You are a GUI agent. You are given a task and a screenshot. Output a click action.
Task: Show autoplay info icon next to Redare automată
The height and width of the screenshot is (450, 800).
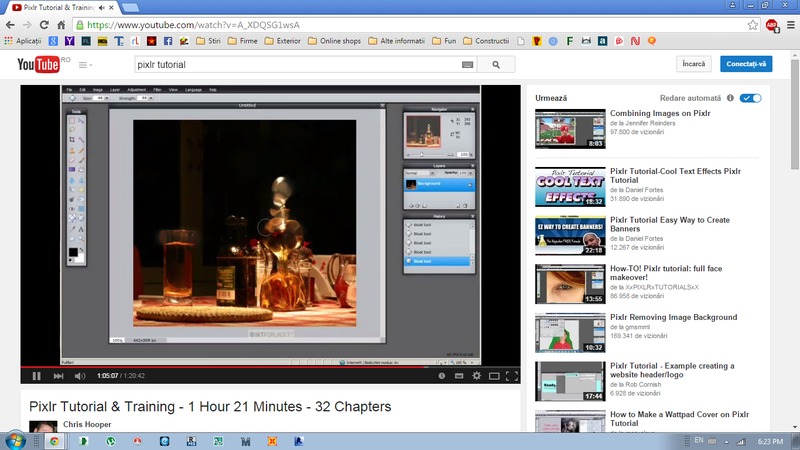click(730, 98)
